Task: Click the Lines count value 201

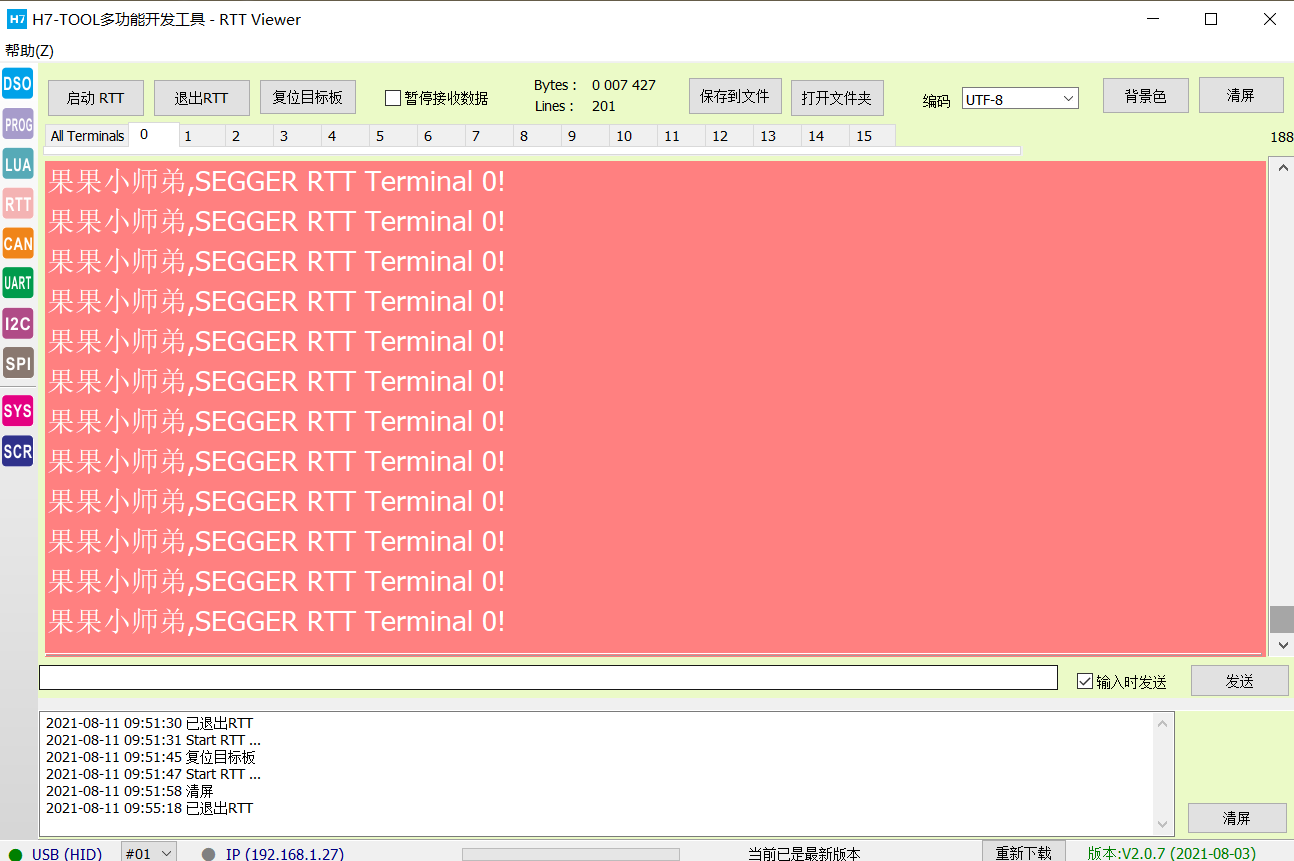Action: (604, 106)
